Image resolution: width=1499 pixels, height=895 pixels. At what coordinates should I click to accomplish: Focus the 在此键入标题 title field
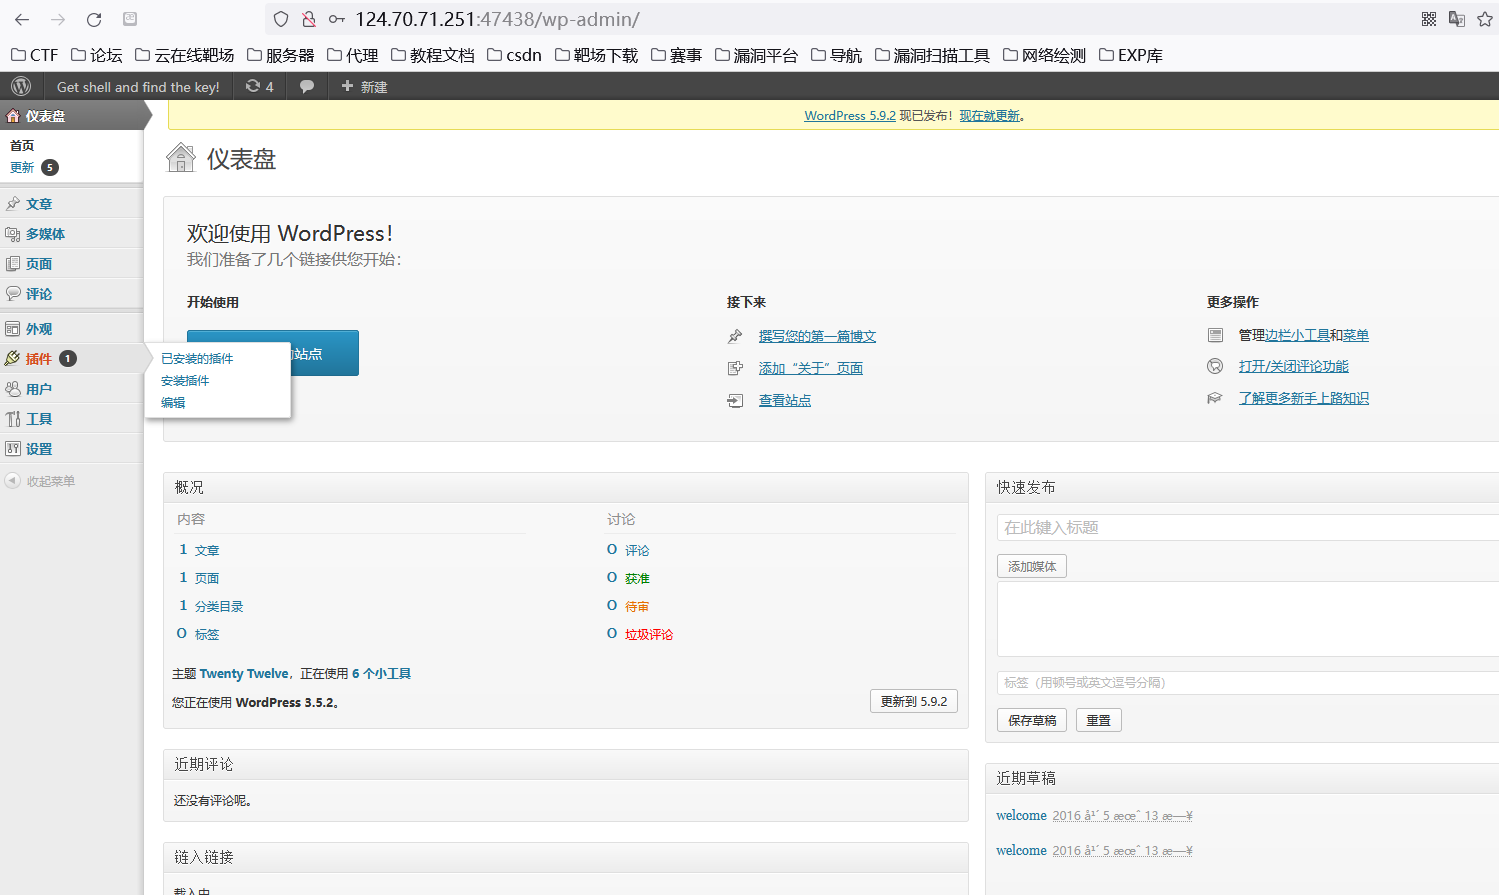pos(1247,527)
